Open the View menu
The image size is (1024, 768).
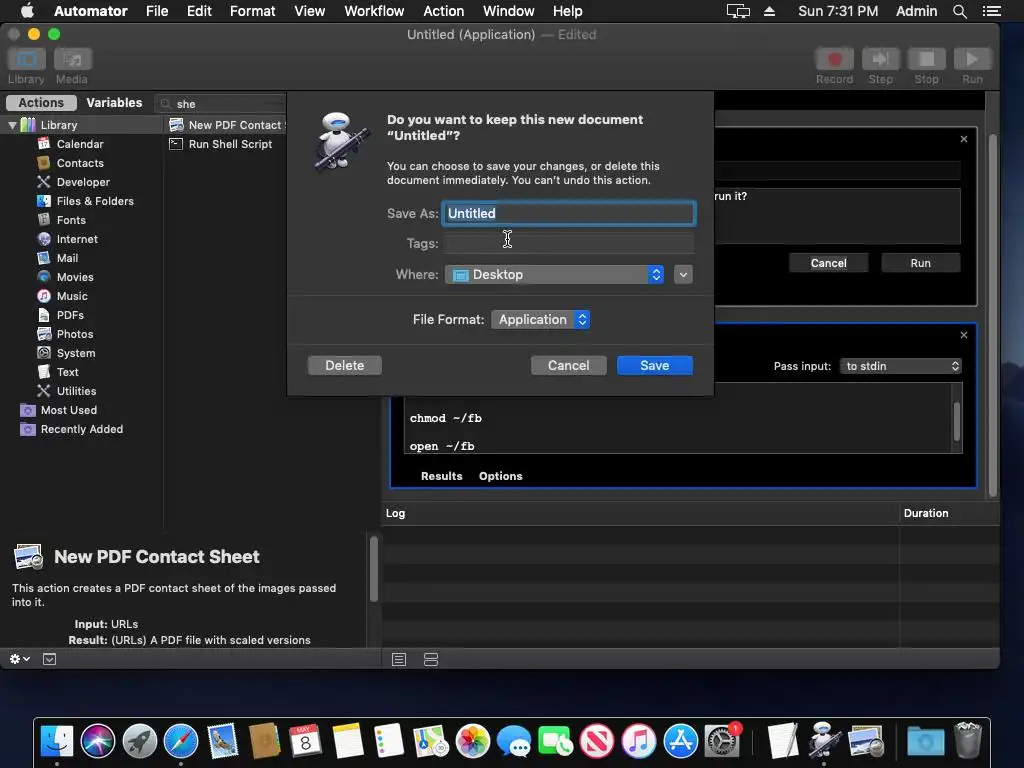pos(310,11)
